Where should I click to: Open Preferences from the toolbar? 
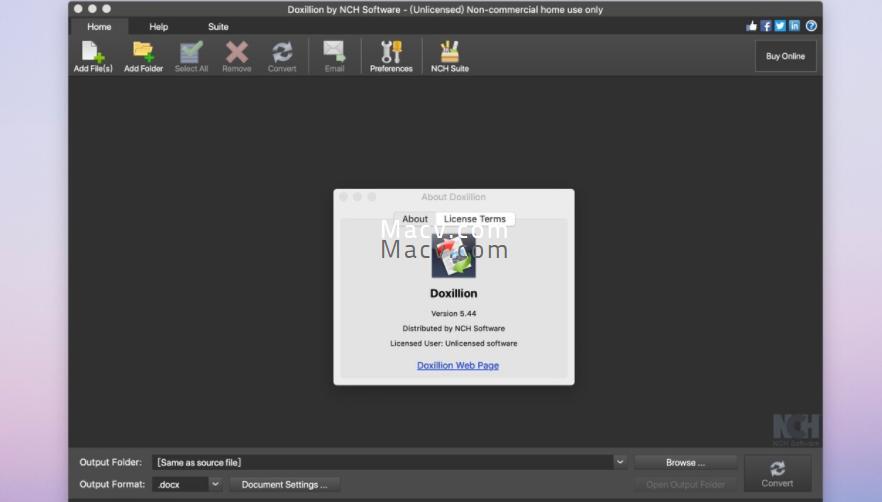click(391, 56)
